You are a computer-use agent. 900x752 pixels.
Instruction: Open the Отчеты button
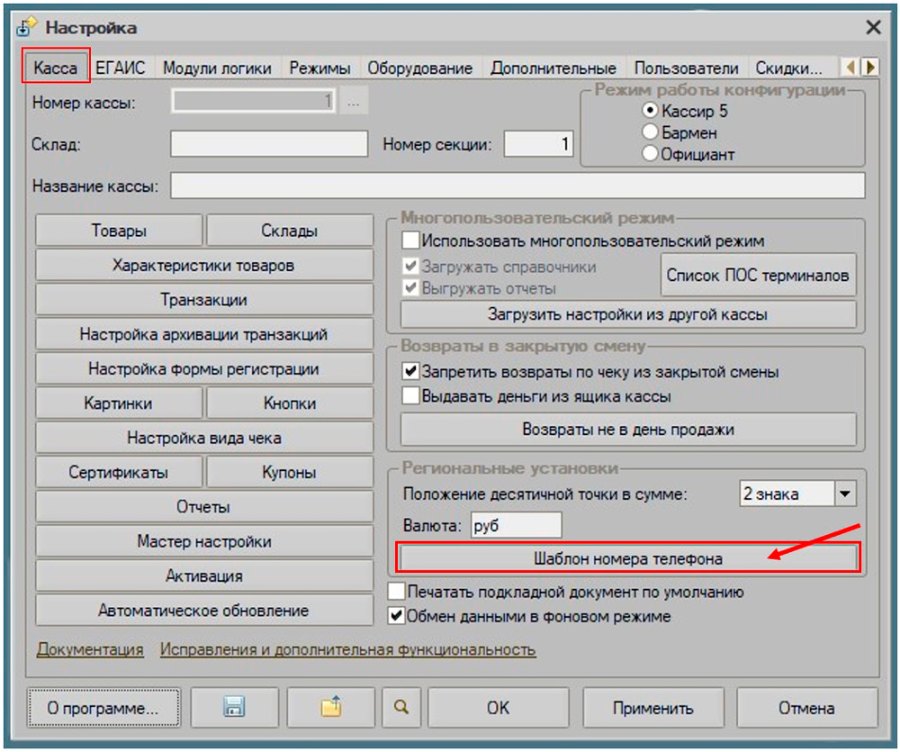[204, 507]
